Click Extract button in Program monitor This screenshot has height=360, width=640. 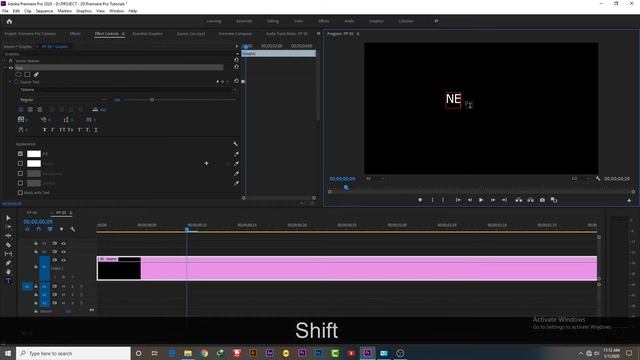530,200
